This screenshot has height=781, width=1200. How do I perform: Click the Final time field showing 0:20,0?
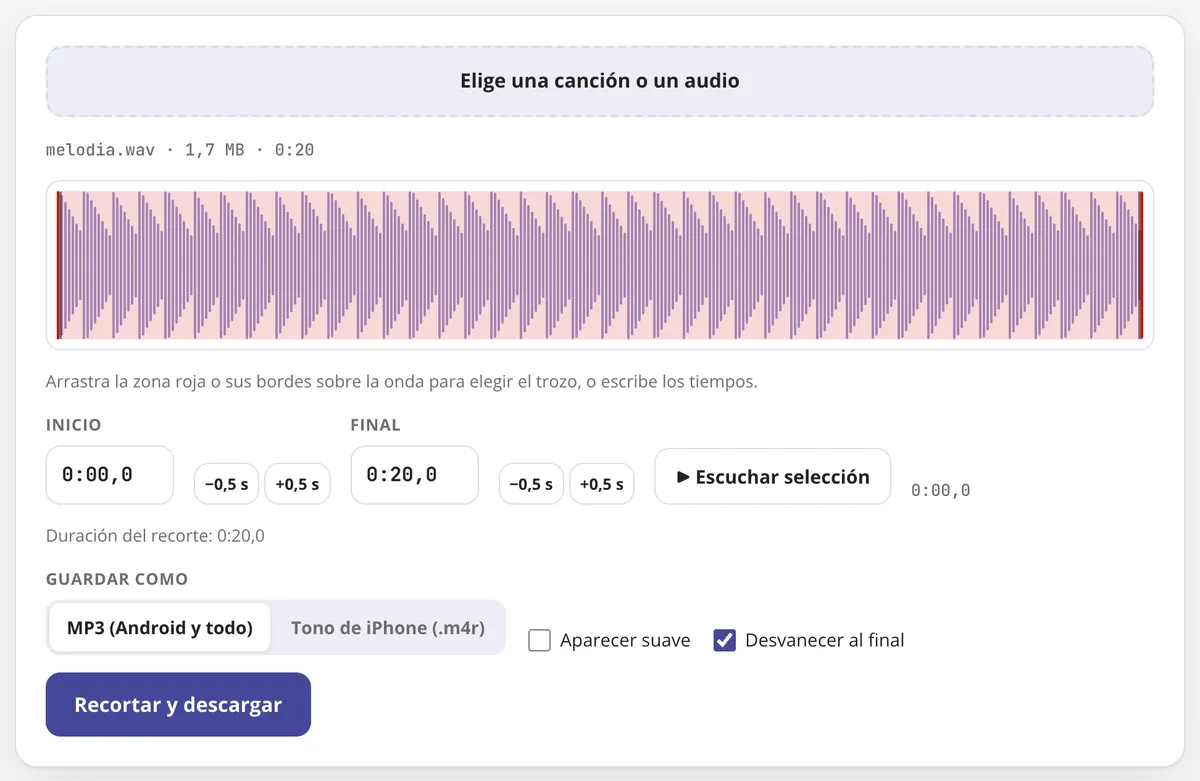tap(415, 475)
